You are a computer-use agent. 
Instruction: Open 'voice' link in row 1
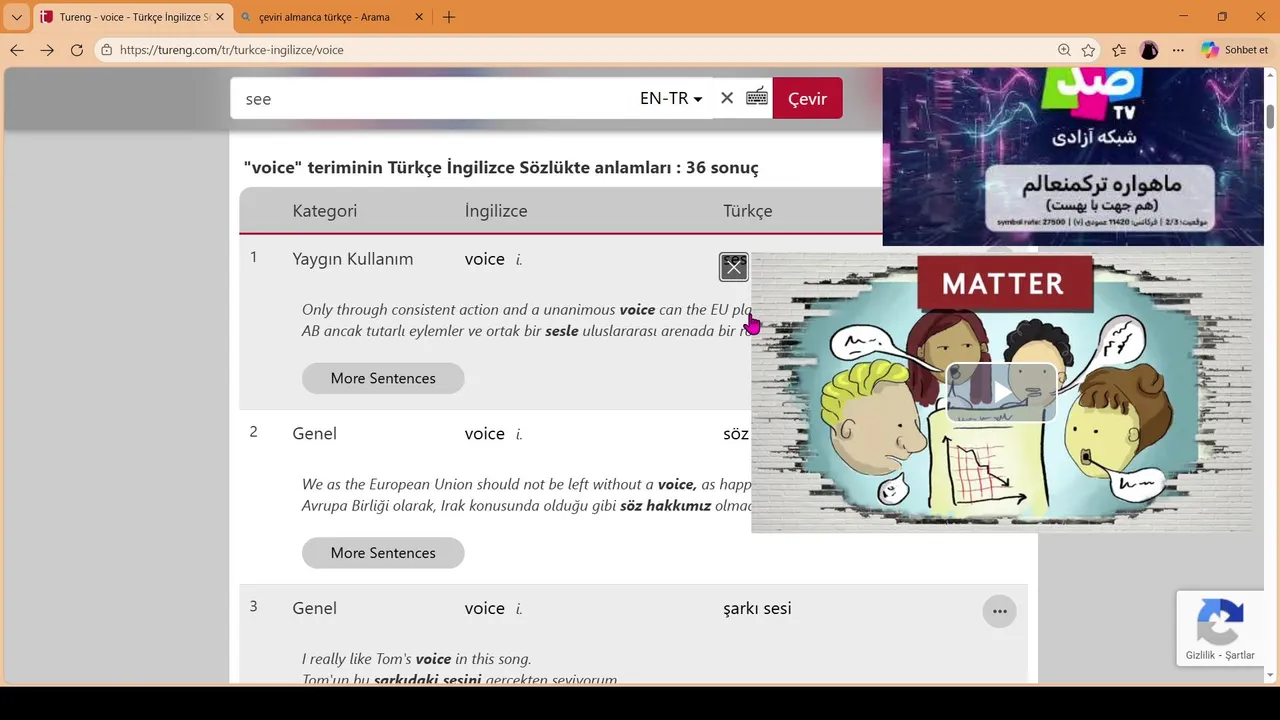[484, 259]
